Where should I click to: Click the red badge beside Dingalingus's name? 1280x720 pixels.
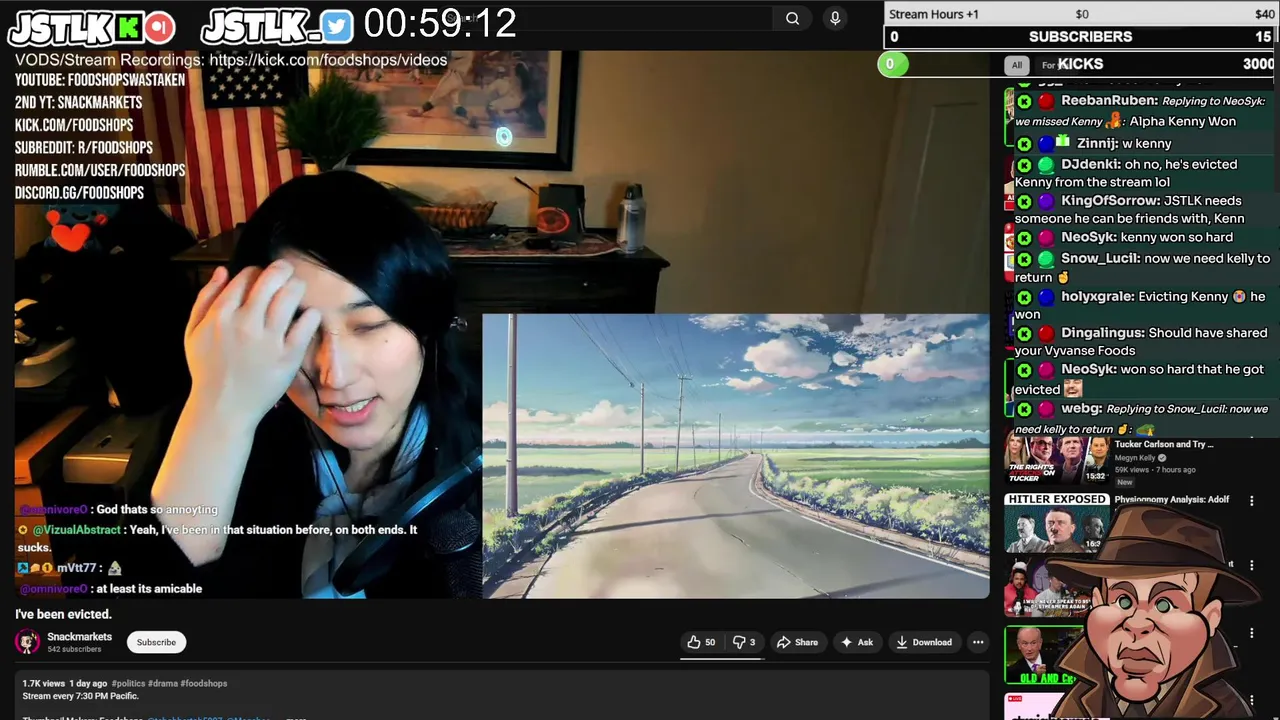[1046, 333]
